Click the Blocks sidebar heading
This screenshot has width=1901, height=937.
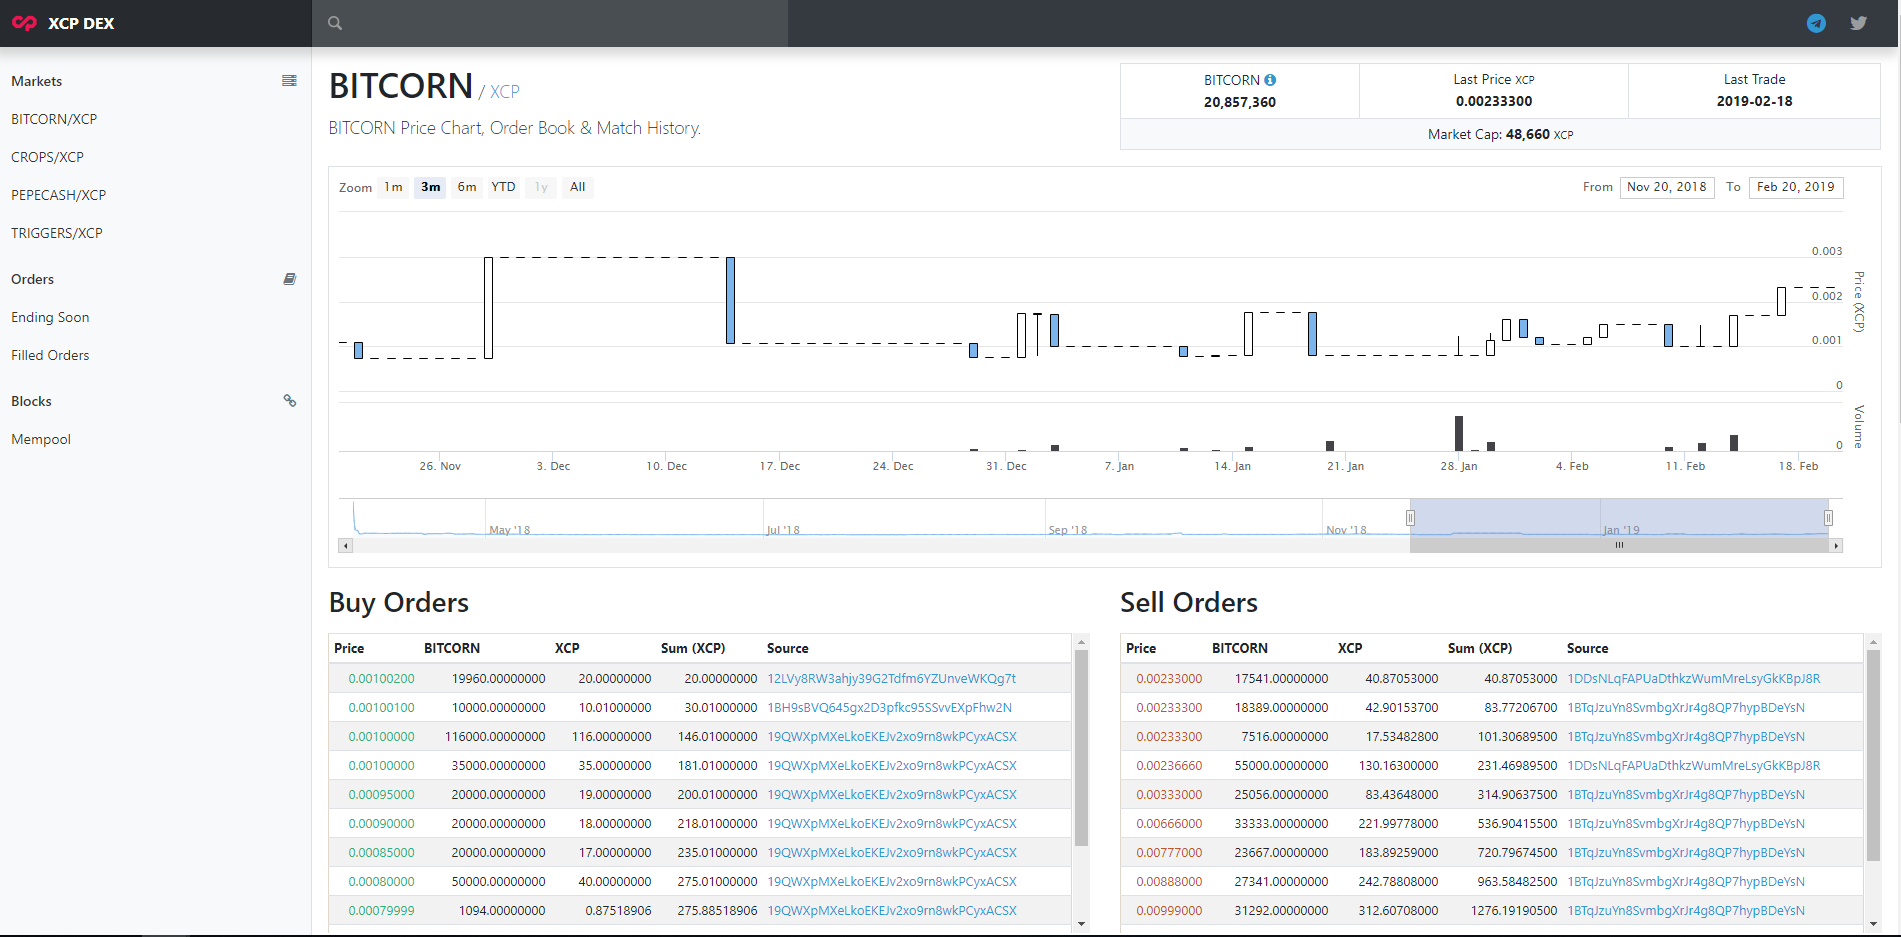tap(31, 401)
